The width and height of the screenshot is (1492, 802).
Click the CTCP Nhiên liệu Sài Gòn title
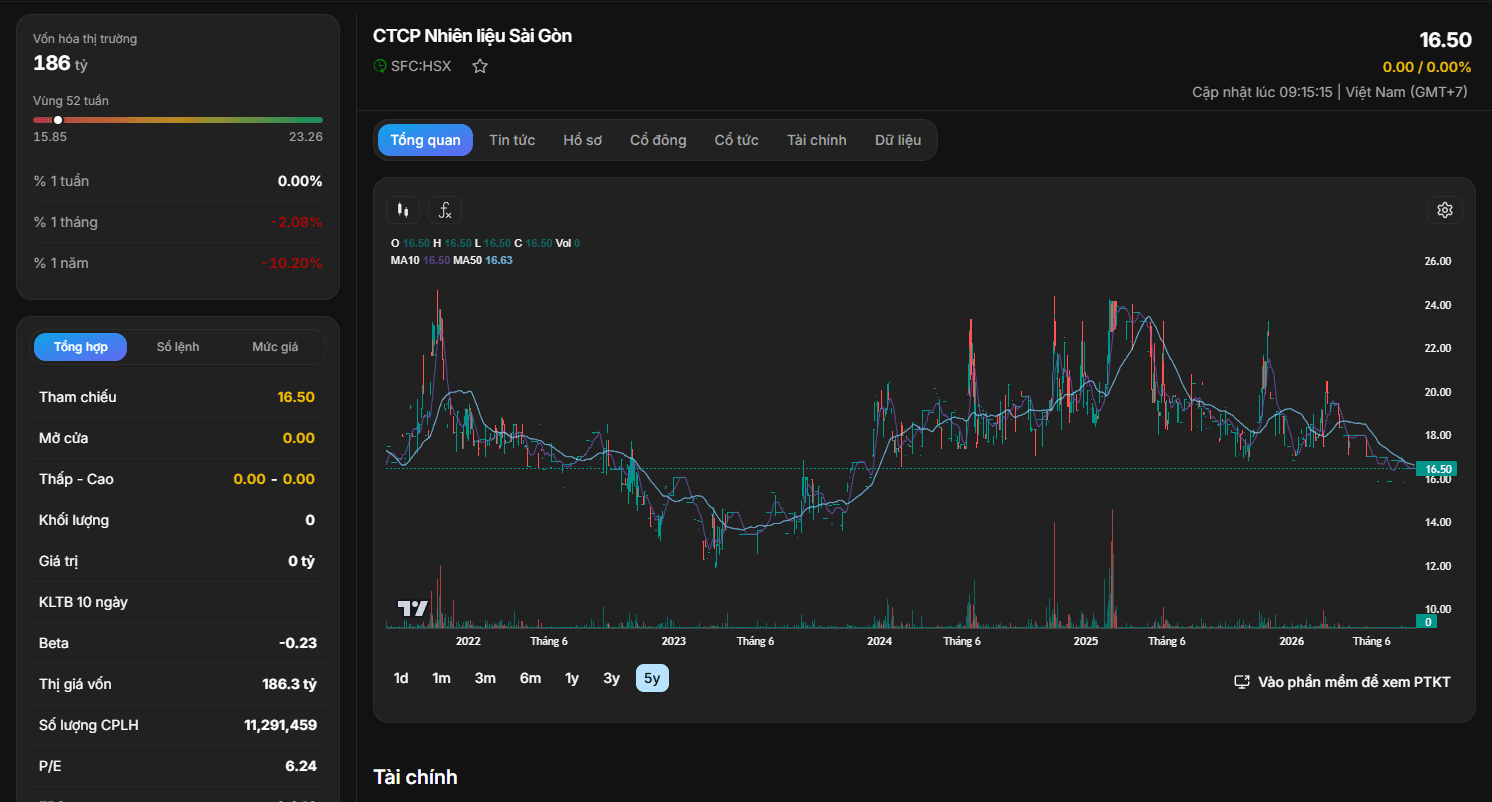pos(472,36)
